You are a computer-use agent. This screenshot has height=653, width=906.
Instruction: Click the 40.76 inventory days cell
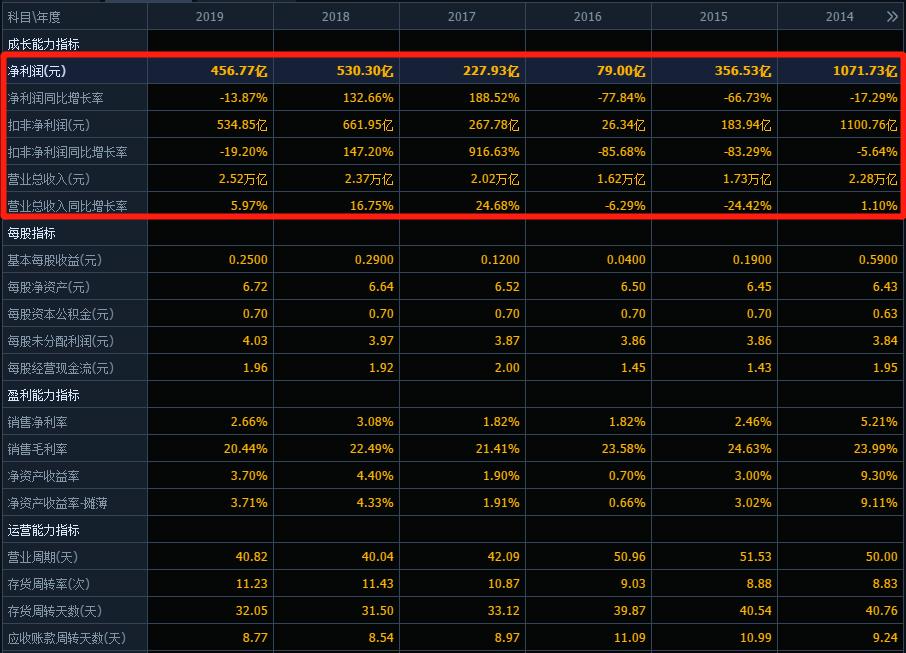[882, 611]
